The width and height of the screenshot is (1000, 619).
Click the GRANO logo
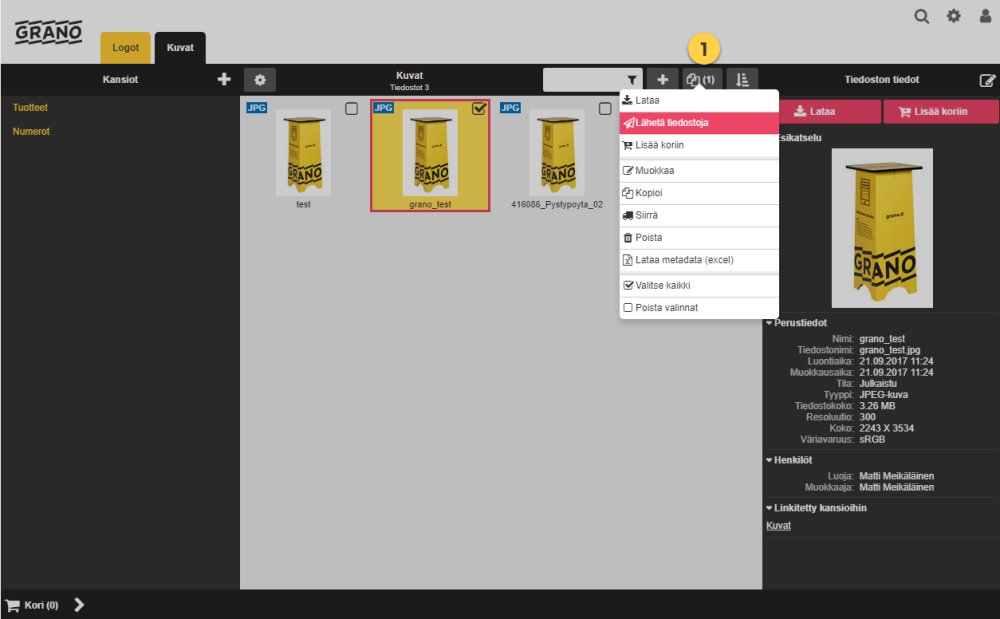click(x=48, y=32)
